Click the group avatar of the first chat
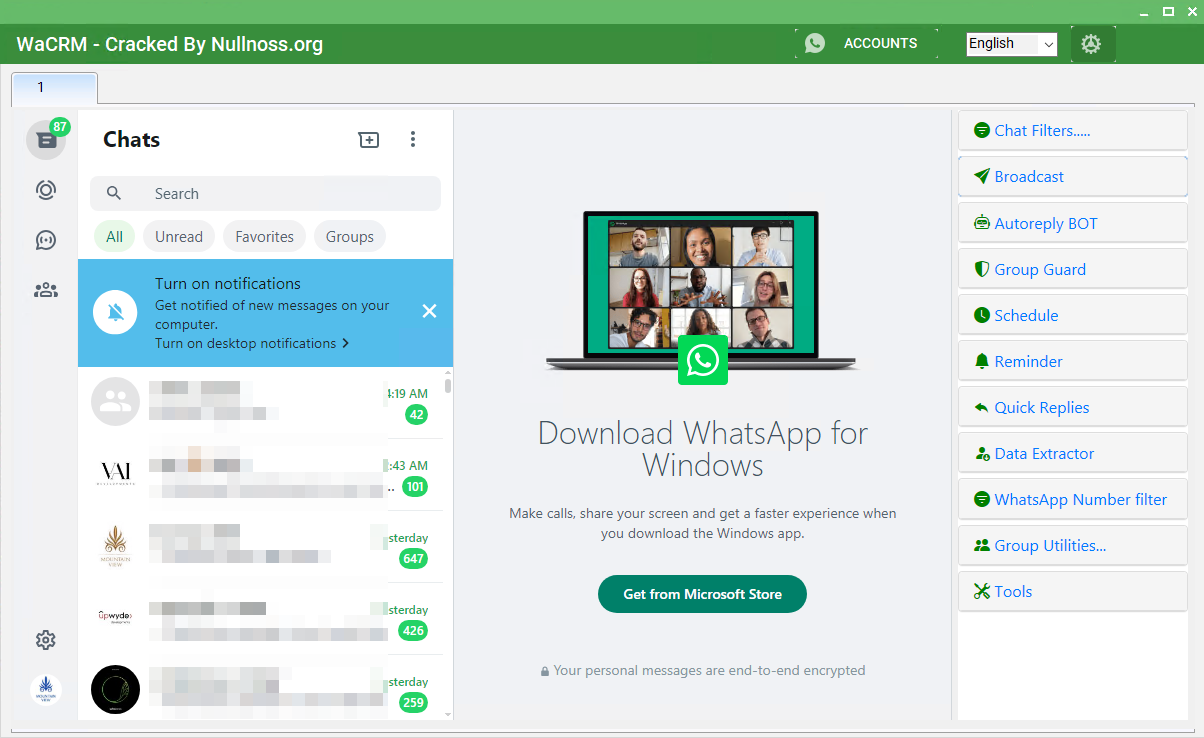This screenshot has width=1204, height=738. 116,402
